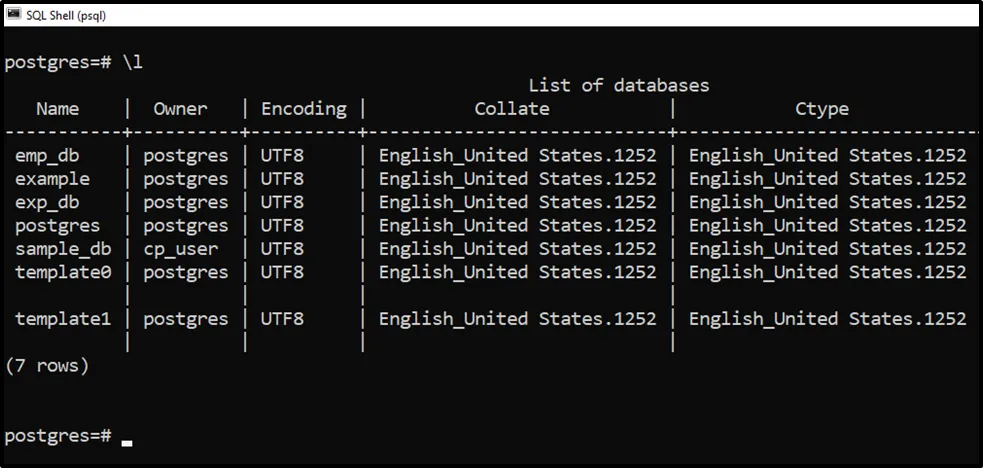983x468 pixels.
Task: Select the example database name
Action: [x=52, y=179]
